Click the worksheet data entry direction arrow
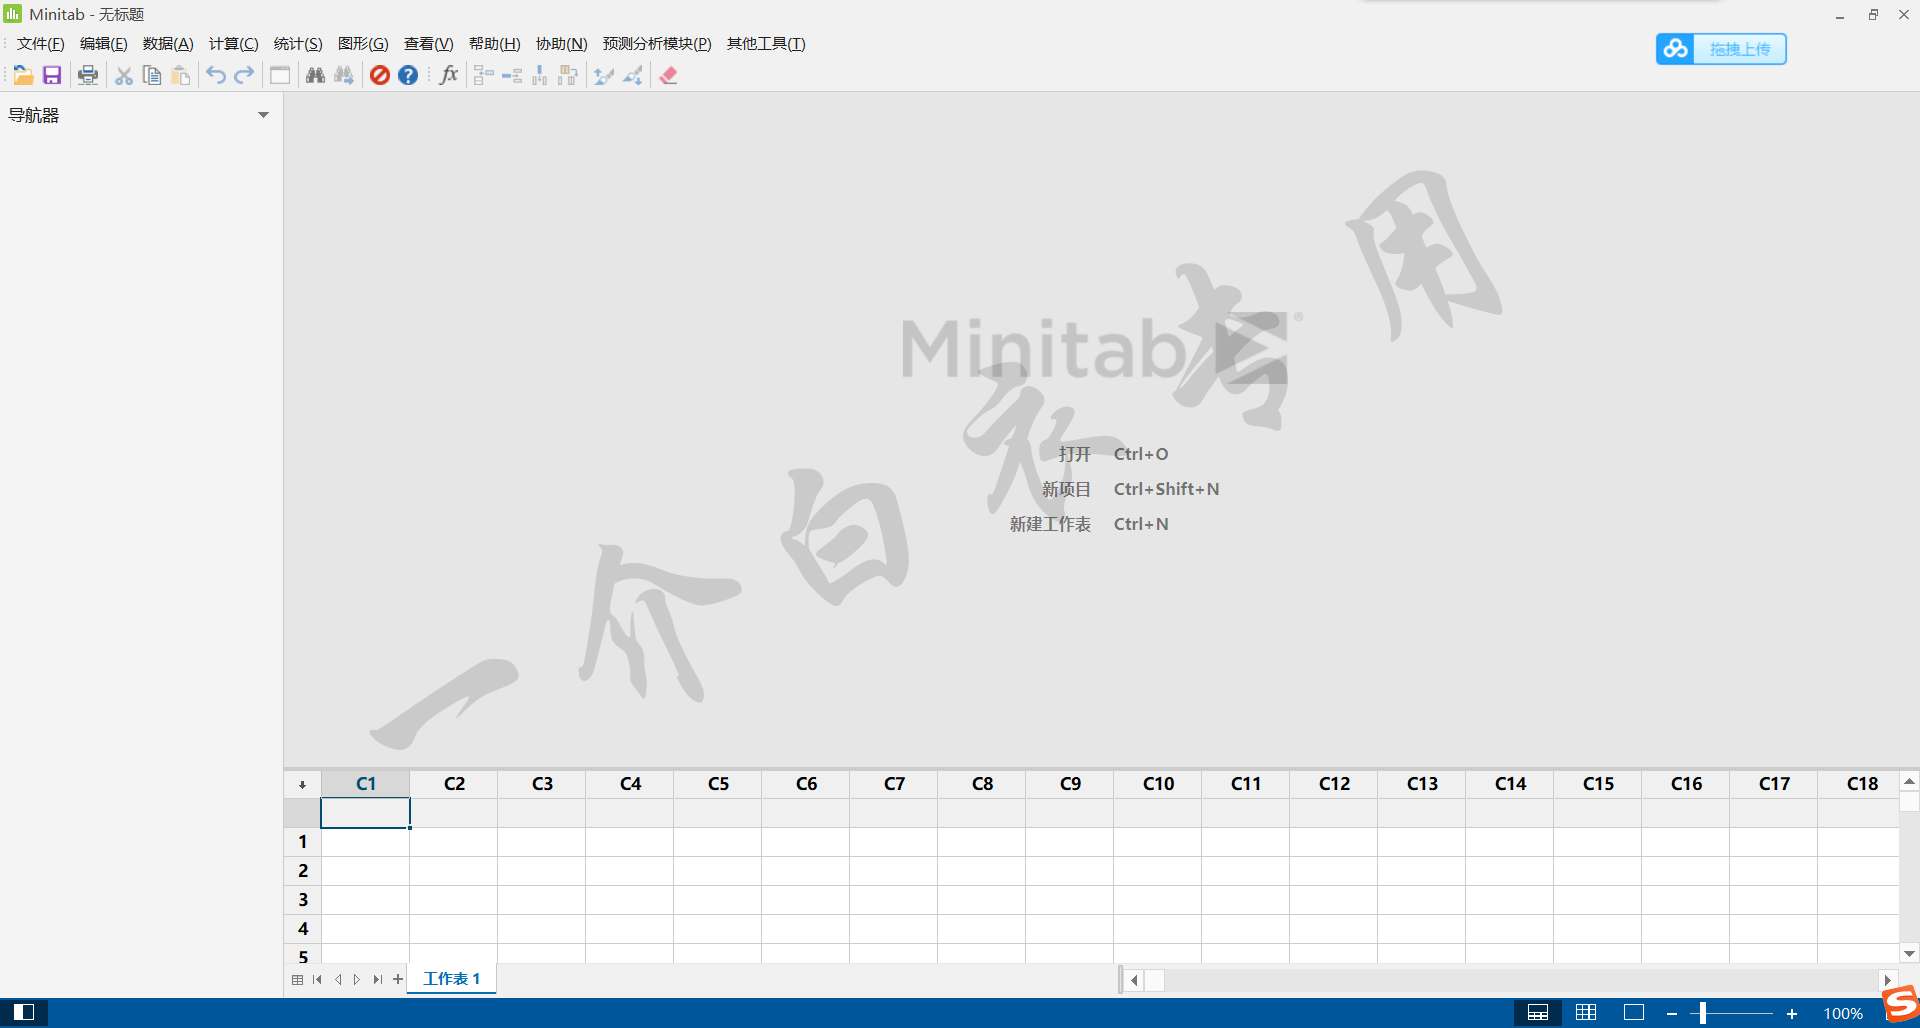 click(x=302, y=785)
